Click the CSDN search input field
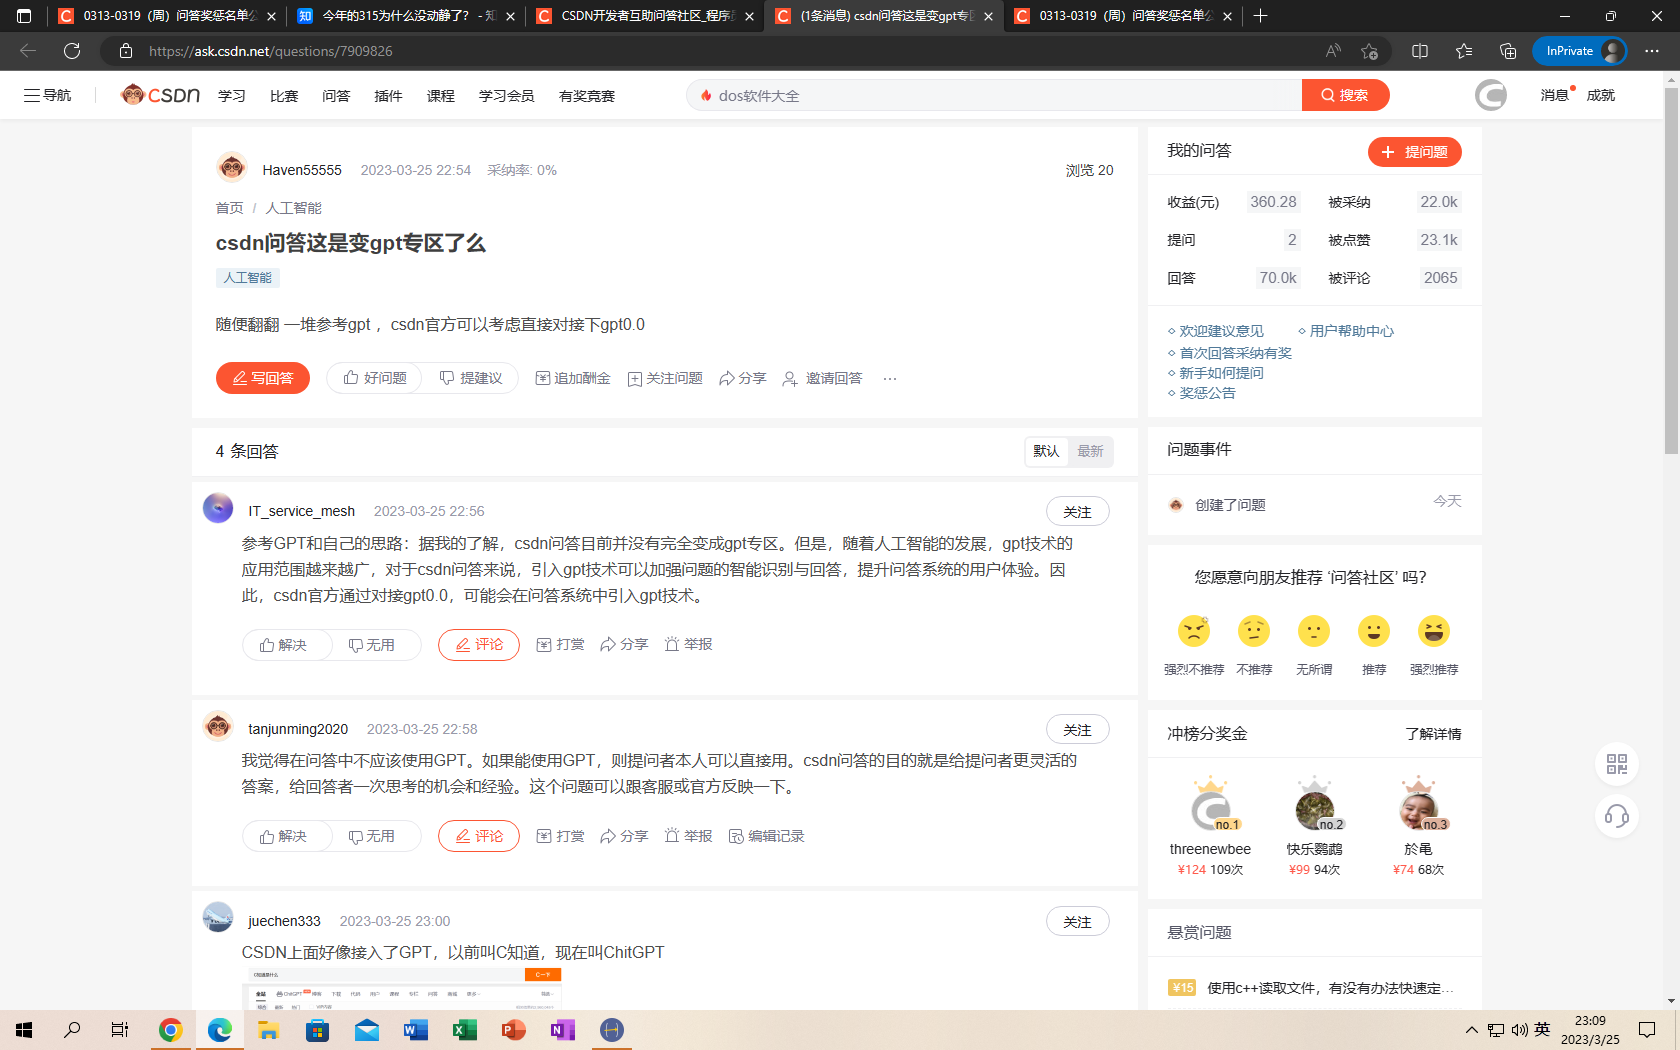This screenshot has height=1050, width=1680. pyautogui.click(x=994, y=95)
